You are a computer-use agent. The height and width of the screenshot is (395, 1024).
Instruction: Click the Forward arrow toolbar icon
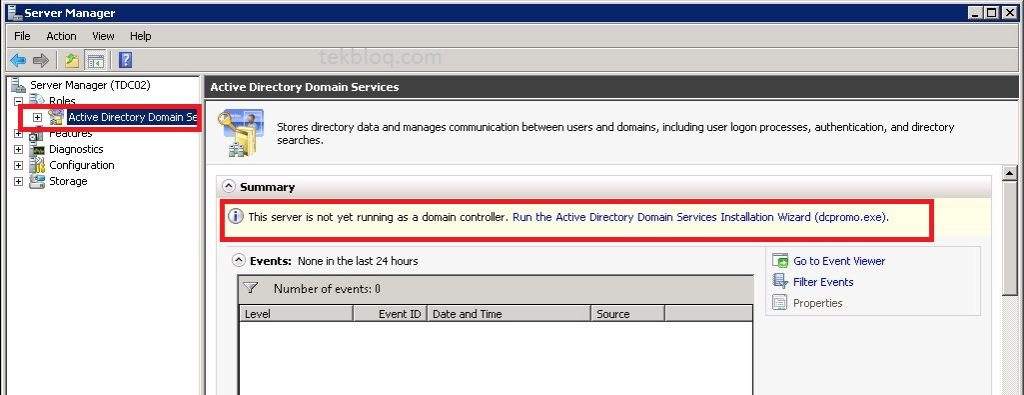click(40, 61)
